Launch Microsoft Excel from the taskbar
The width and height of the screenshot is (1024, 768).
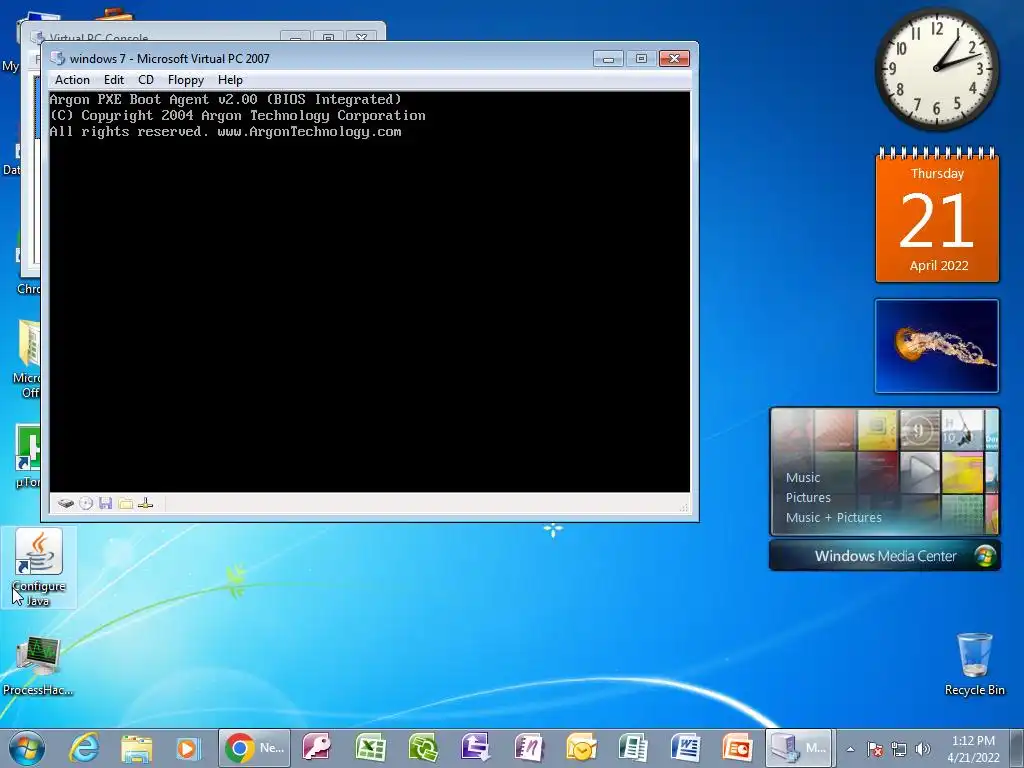pyautogui.click(x=370, y=748)
